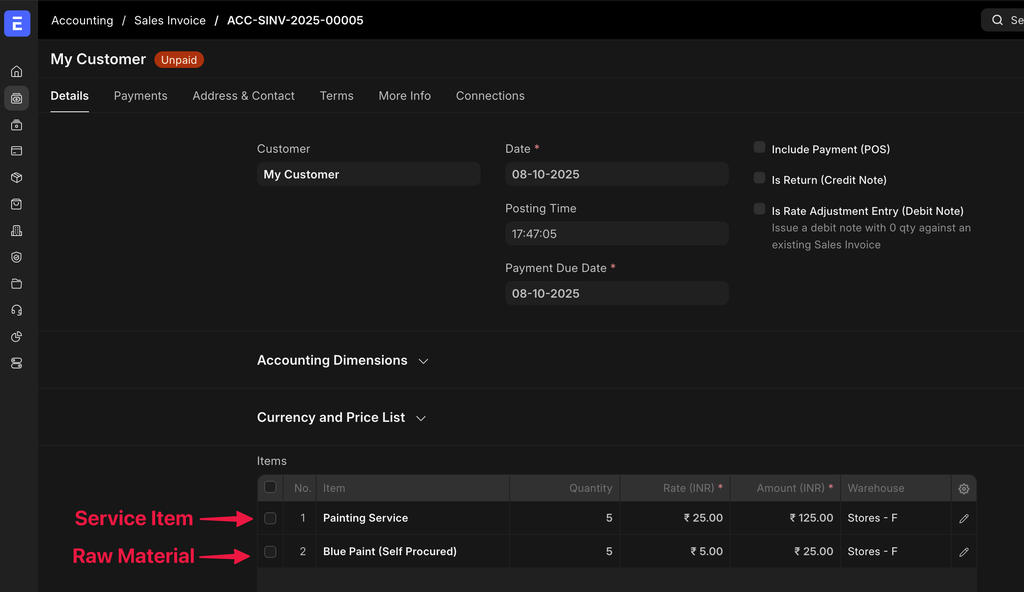Check the Is Return (Credit Note) box
This screenshot has height=592, width=1024.
pyautogui.click(x=759, y=177)
